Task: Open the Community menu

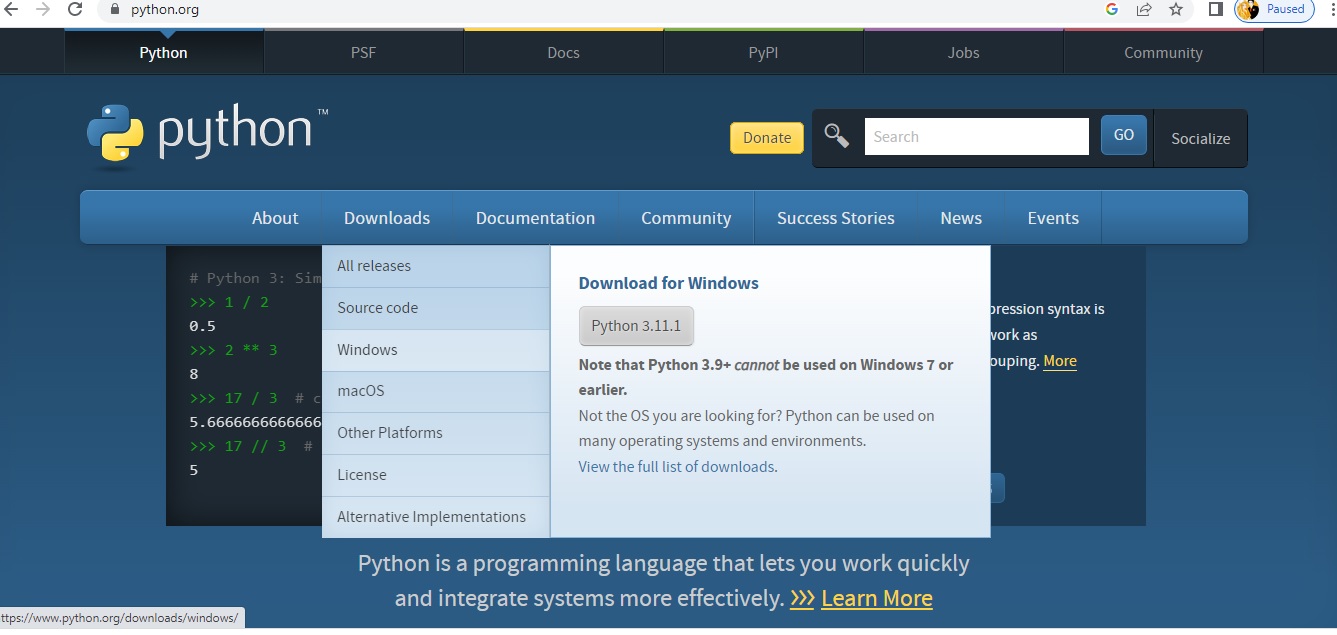Action: pyautogui.click(x=686, y=217)
